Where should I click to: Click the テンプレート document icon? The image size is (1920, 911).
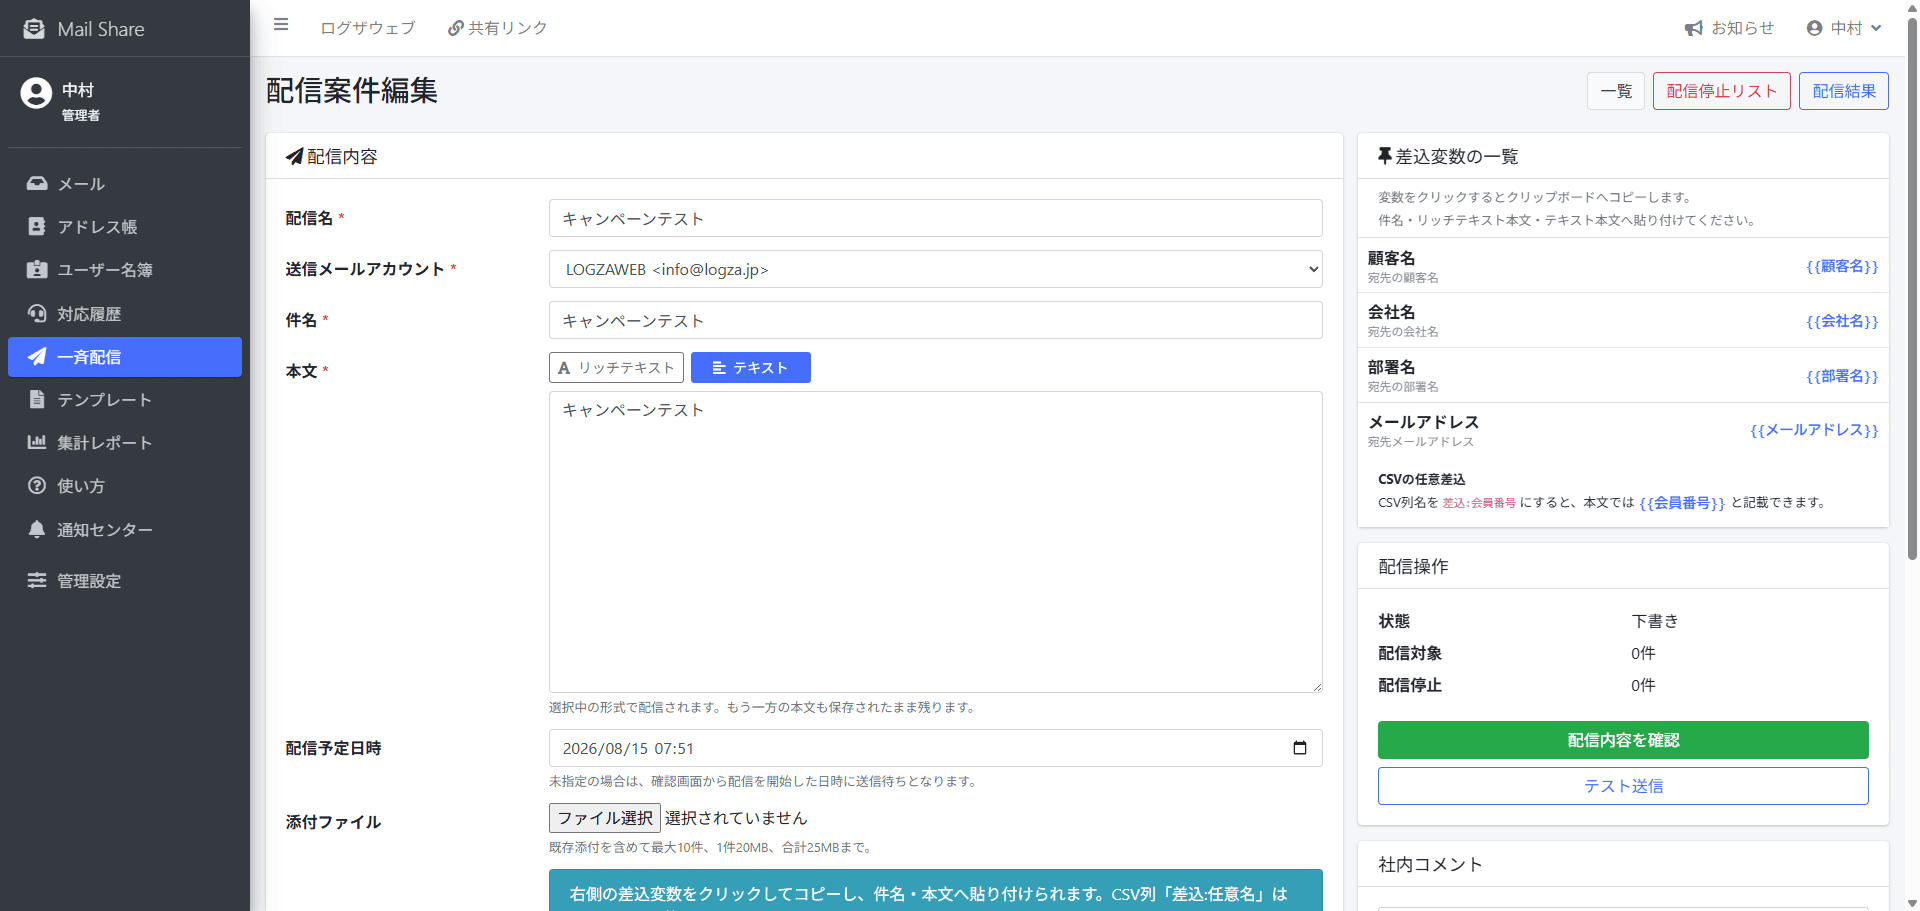click(x=37, y=399)
